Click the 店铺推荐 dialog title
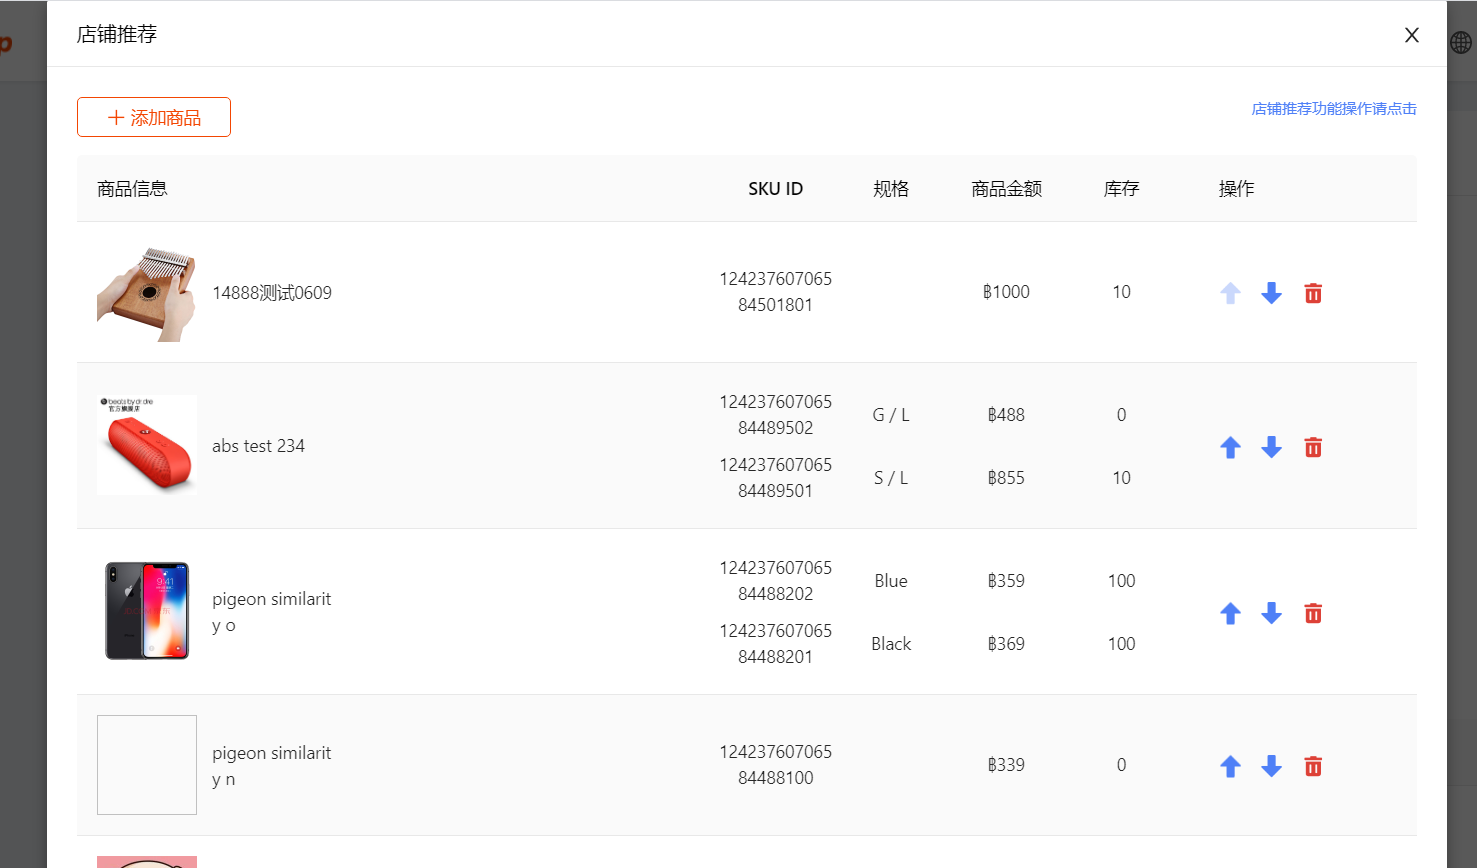Screen dimensions: 1477x868 pos(117,34)
